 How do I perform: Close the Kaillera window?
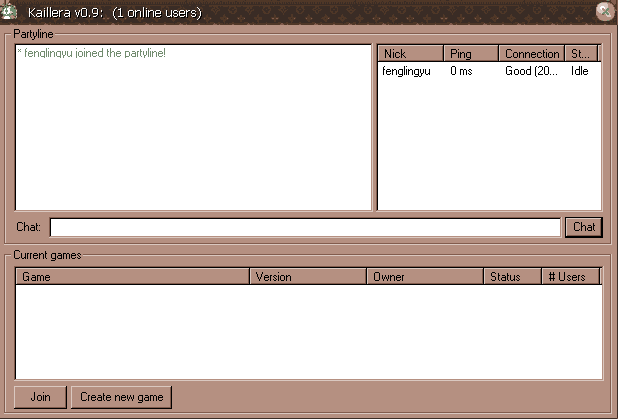click(x=605, y=11)
